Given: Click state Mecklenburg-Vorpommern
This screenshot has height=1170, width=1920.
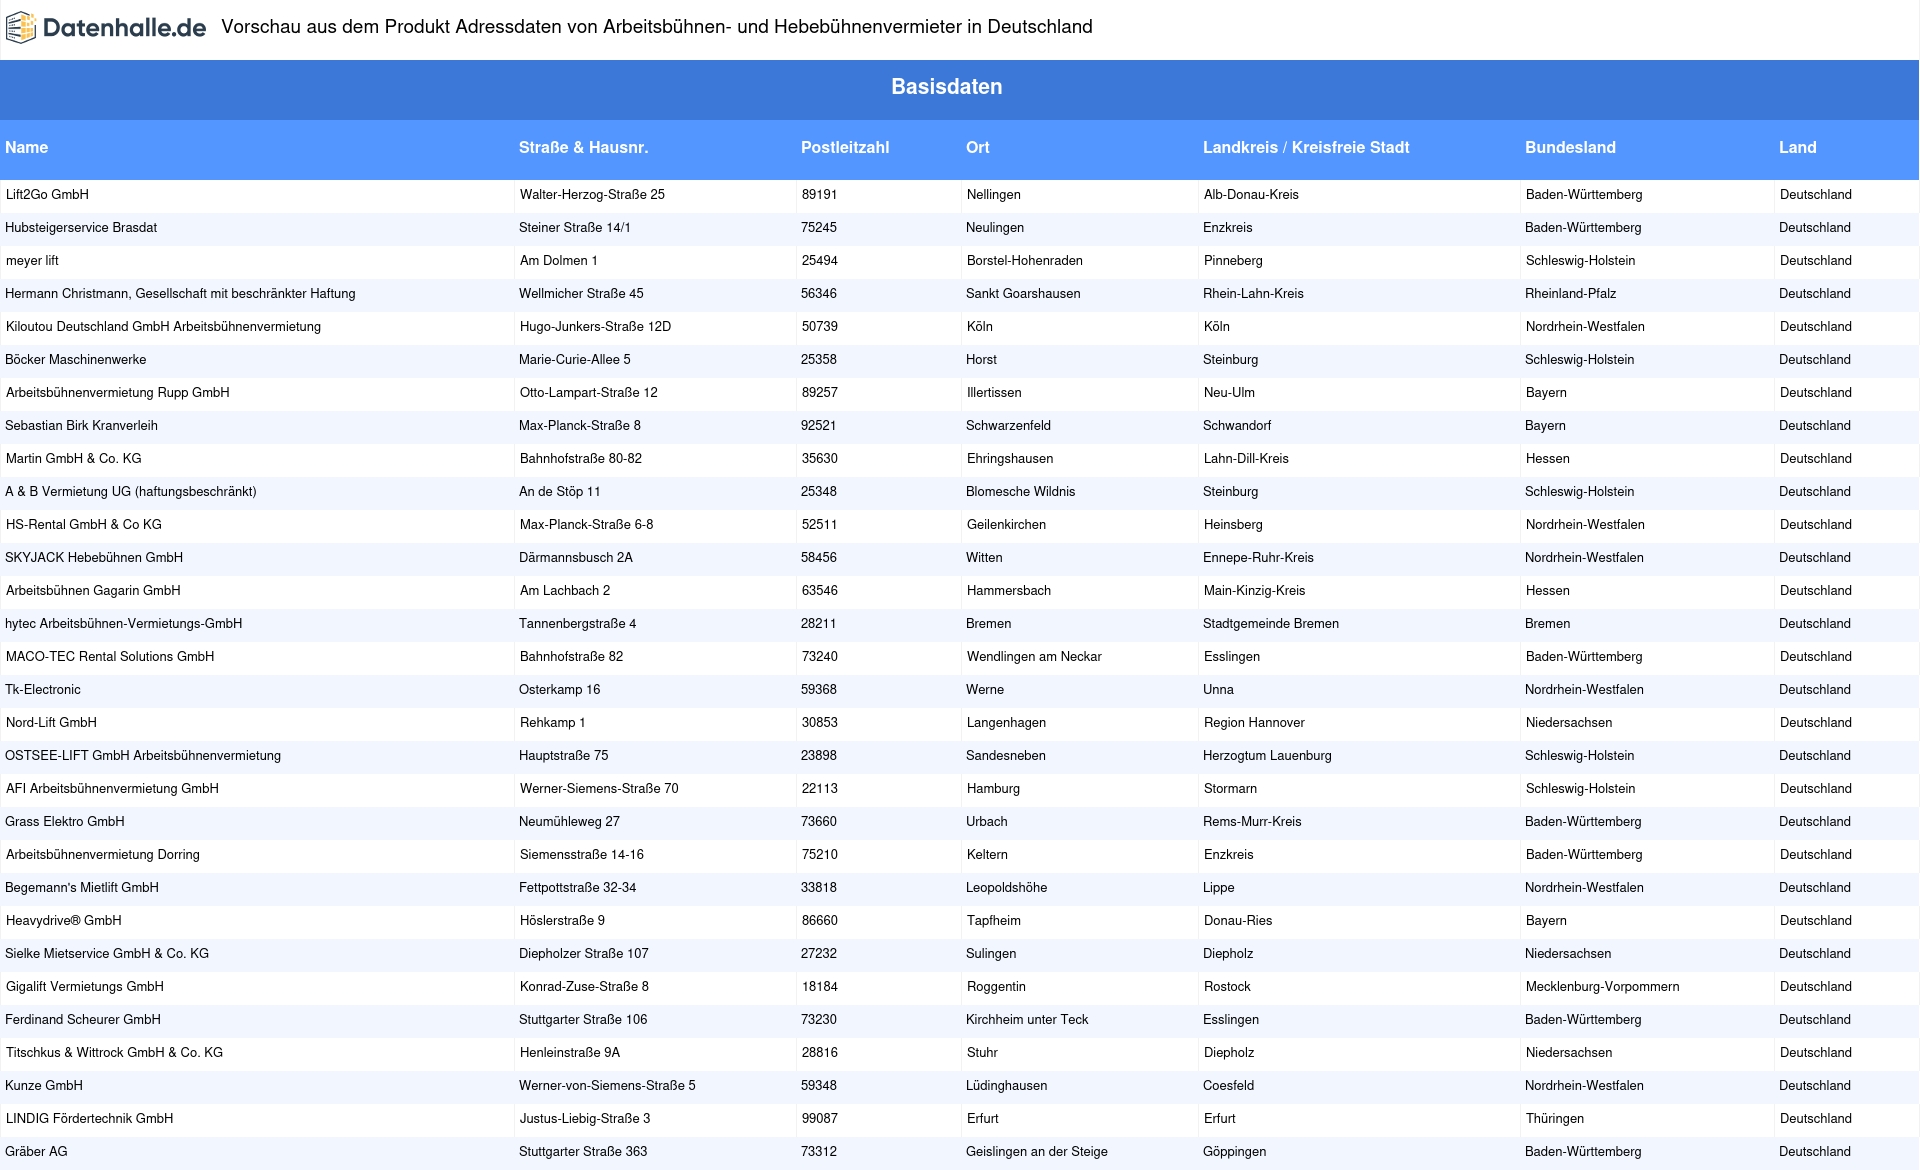Looking at the screenshot, I should 1602,987.
